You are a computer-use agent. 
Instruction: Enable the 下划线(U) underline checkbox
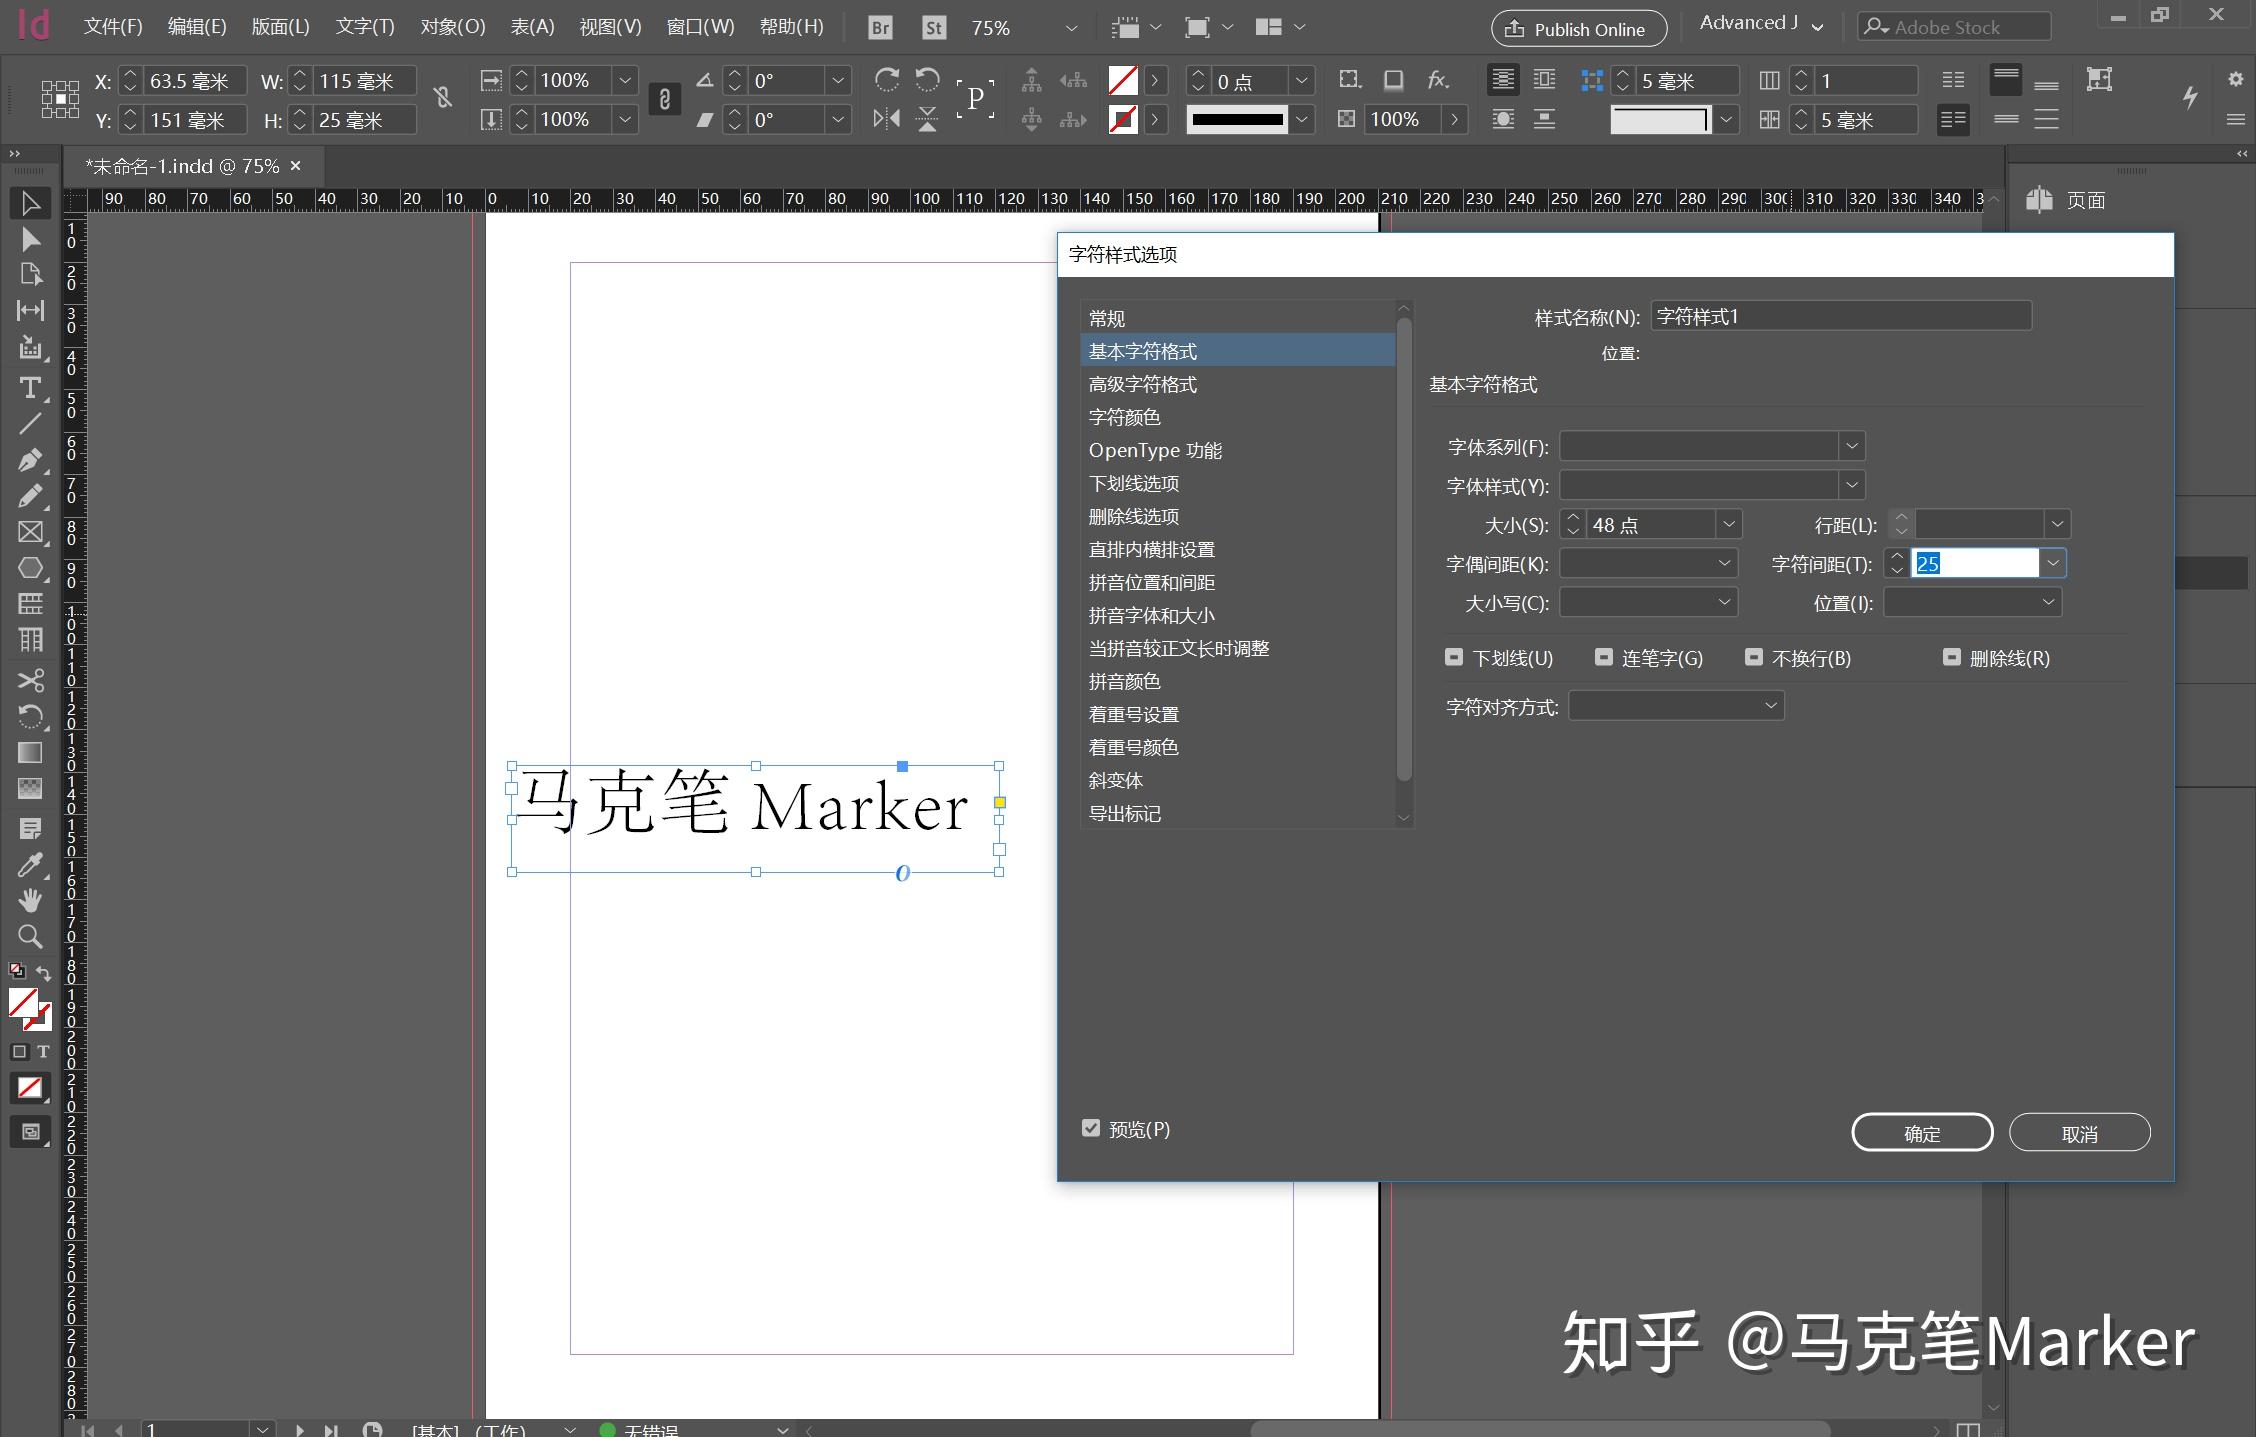pos(1455,657)
